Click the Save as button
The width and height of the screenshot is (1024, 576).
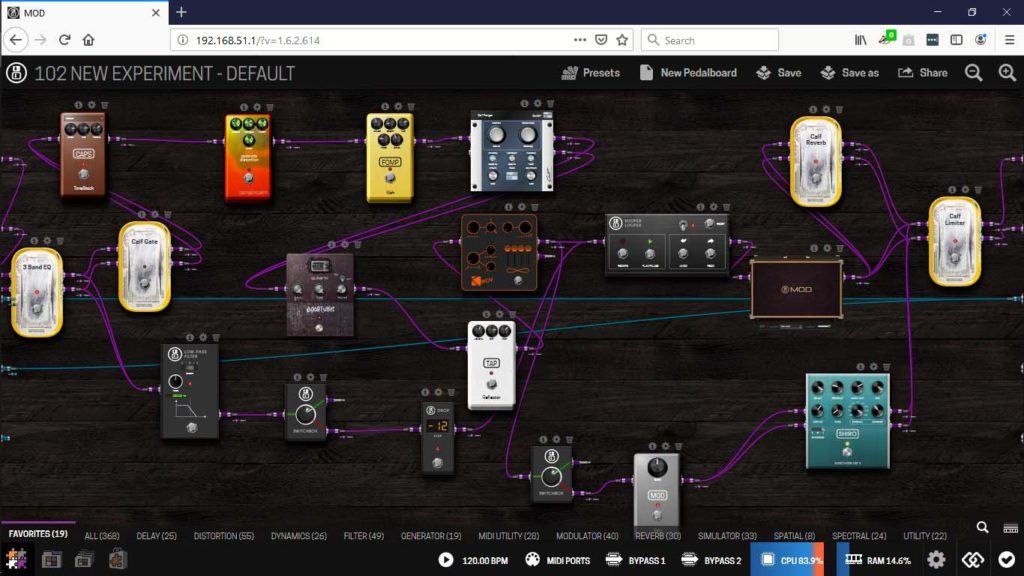850,73
